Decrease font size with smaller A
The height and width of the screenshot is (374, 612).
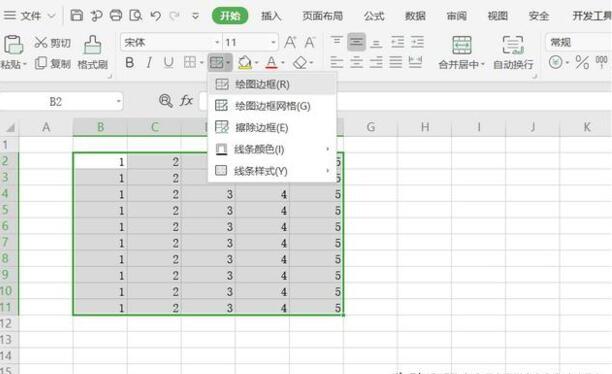tap(310, 42)
